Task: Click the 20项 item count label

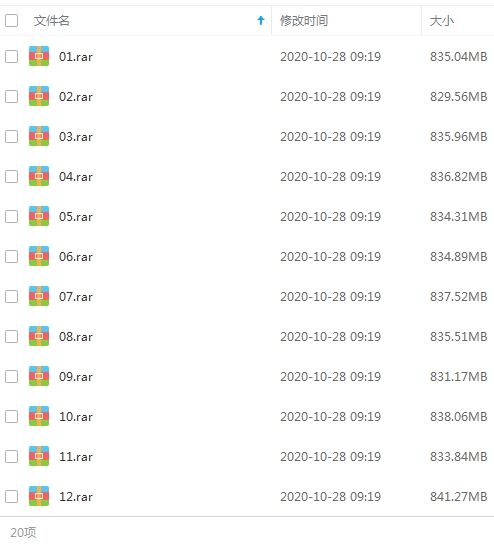Action: (x=23, y=532)
